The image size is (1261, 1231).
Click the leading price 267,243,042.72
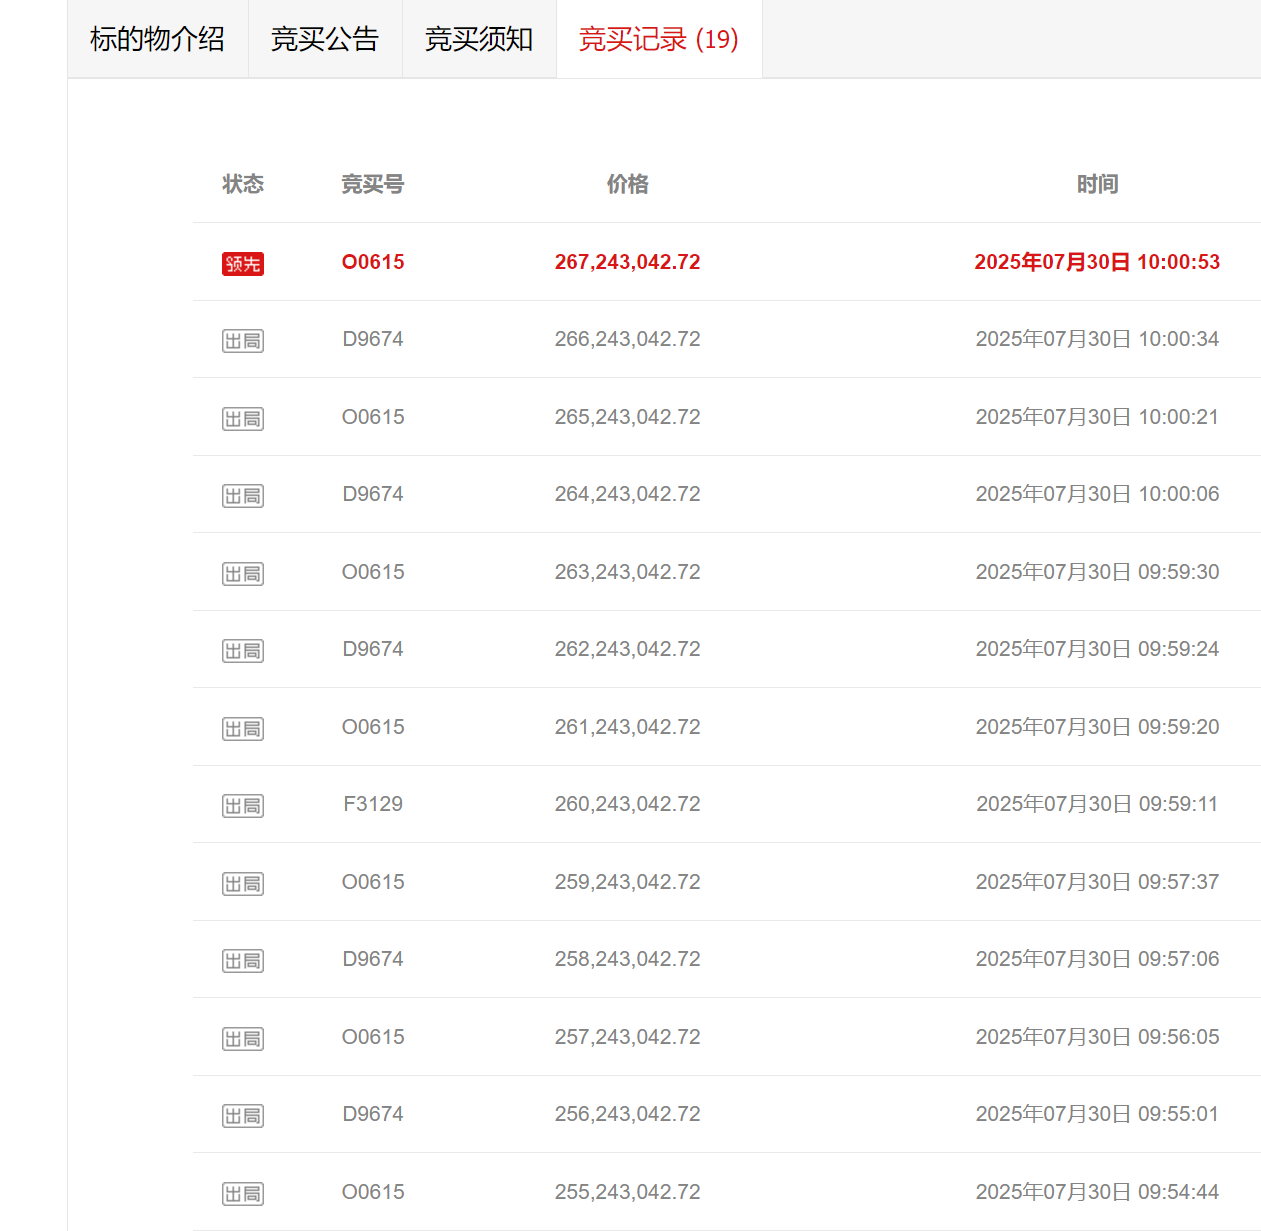pyautogui.click(x=628, y=262)
